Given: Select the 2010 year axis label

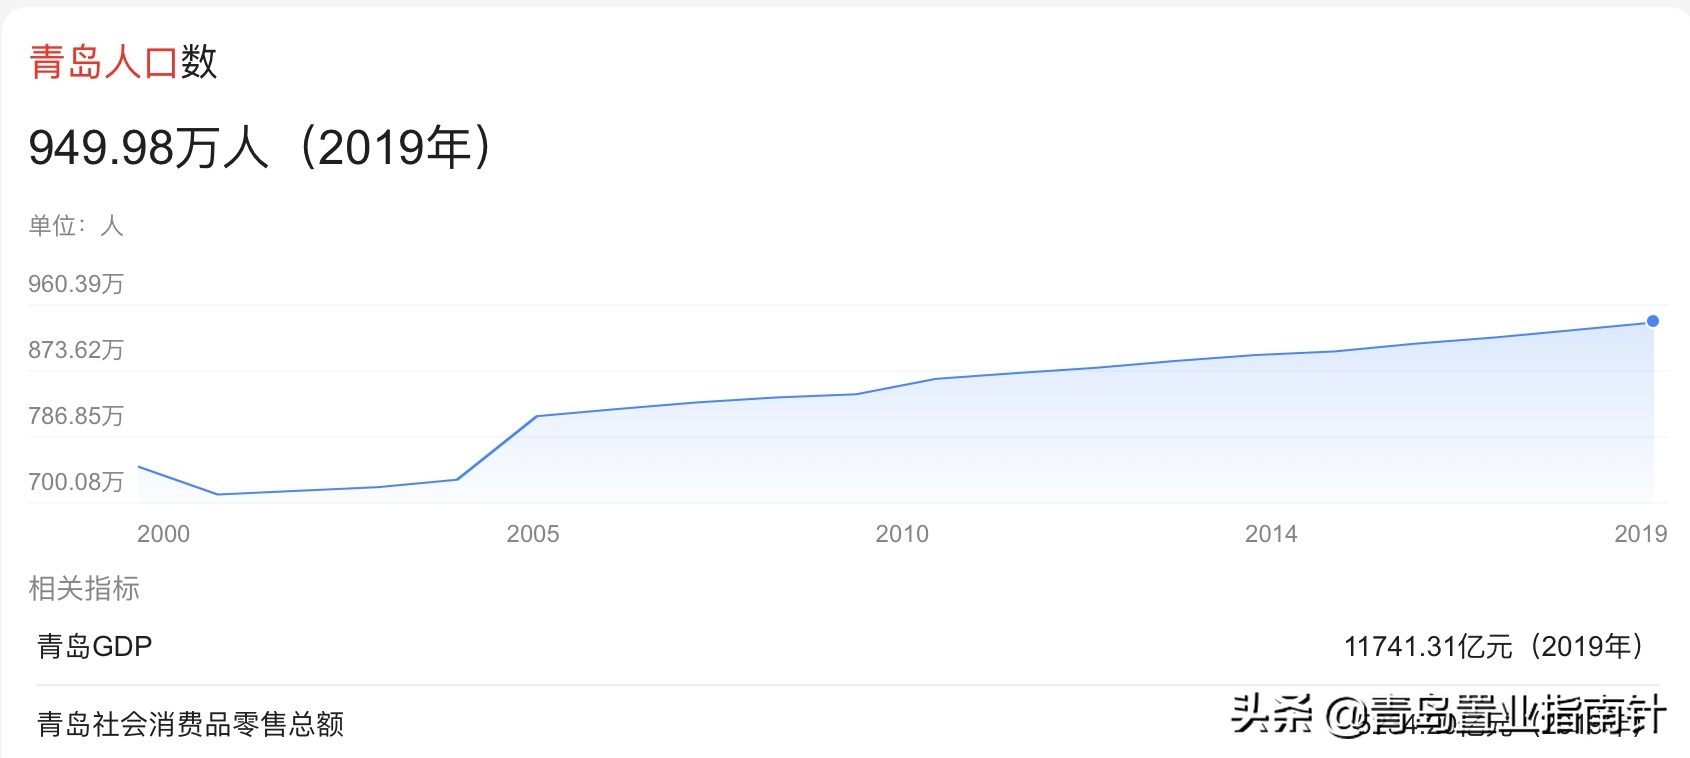Looking at the screenshot, I should point(901,534).
